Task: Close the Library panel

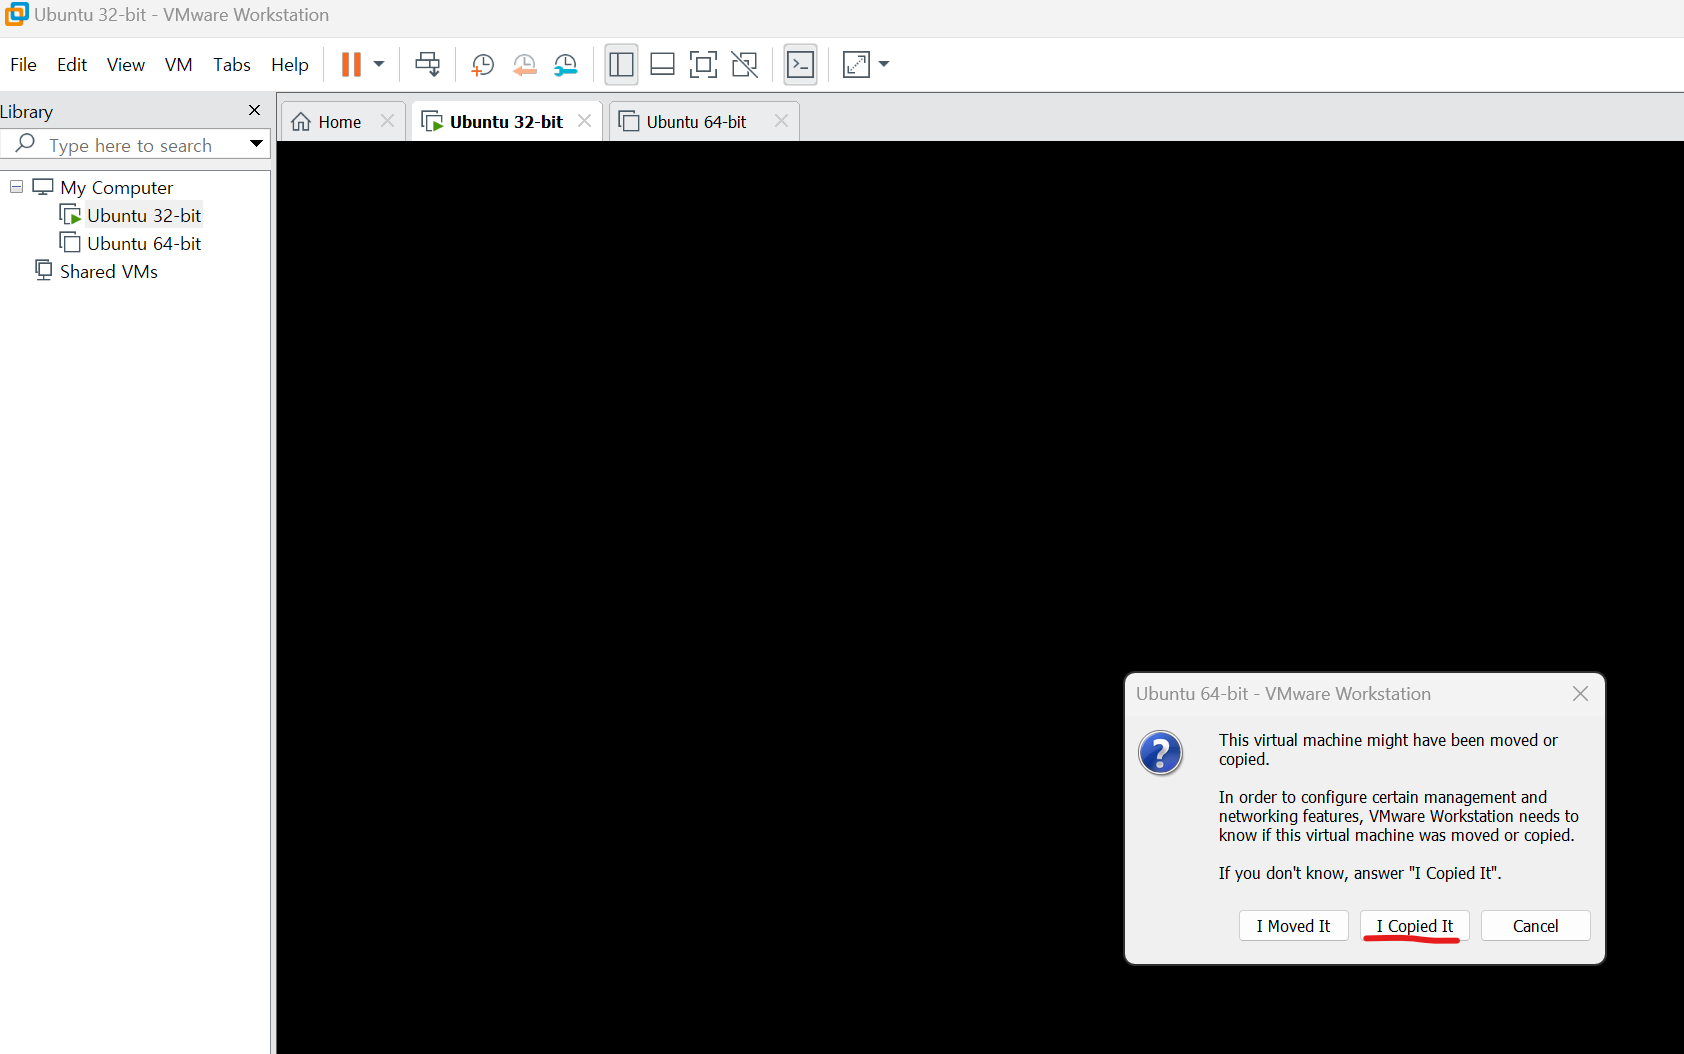Action: tap(254, 110)
